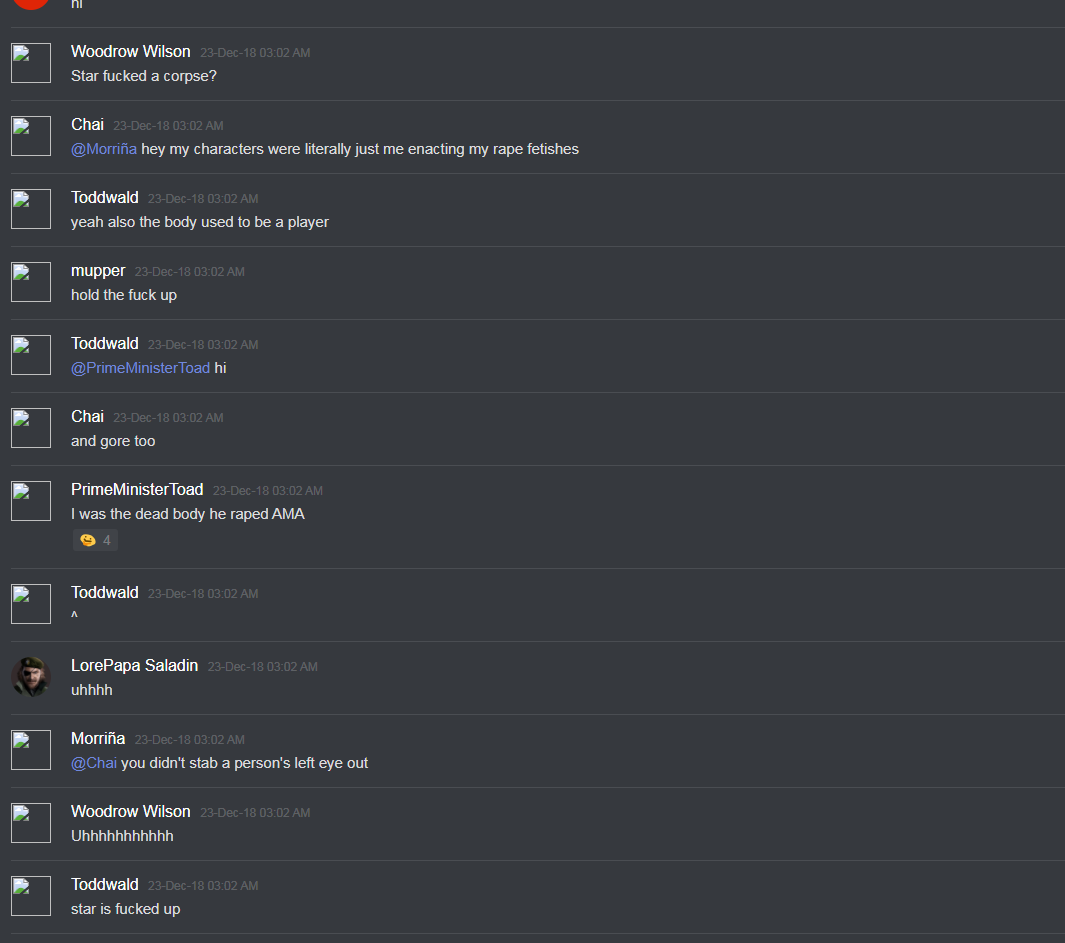Click LorePapa Saladin's profile picture

click(31, 677)
